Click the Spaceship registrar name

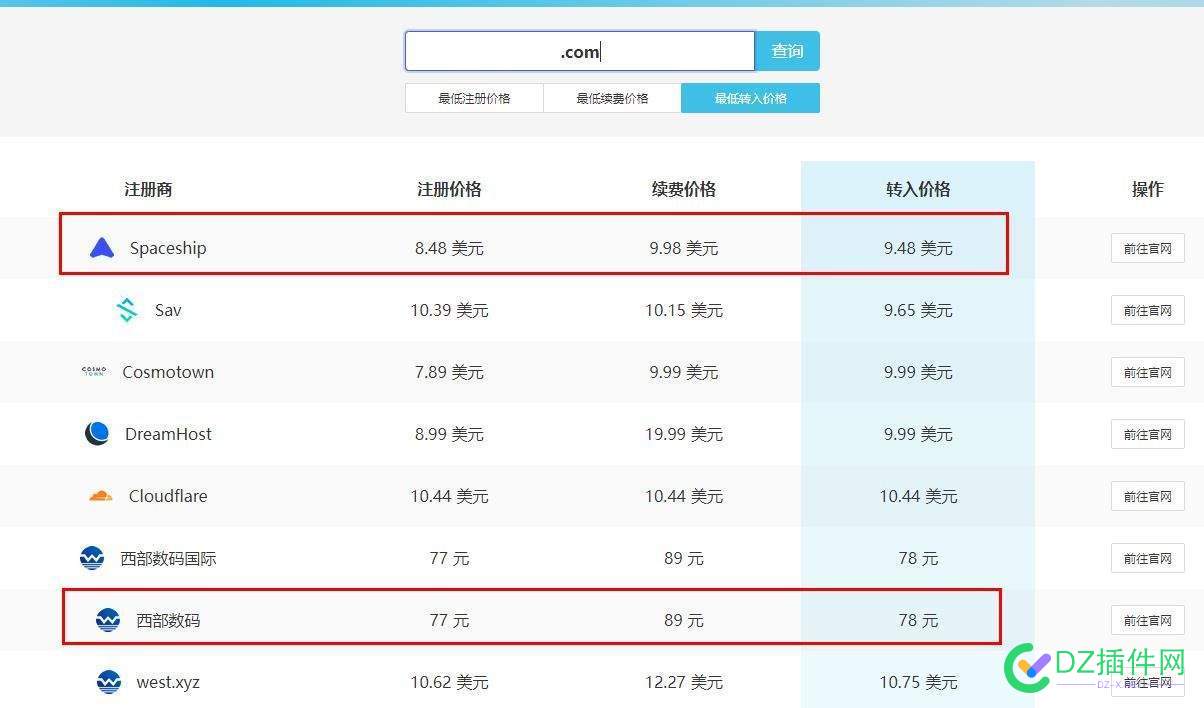click(x=168, y=248)
